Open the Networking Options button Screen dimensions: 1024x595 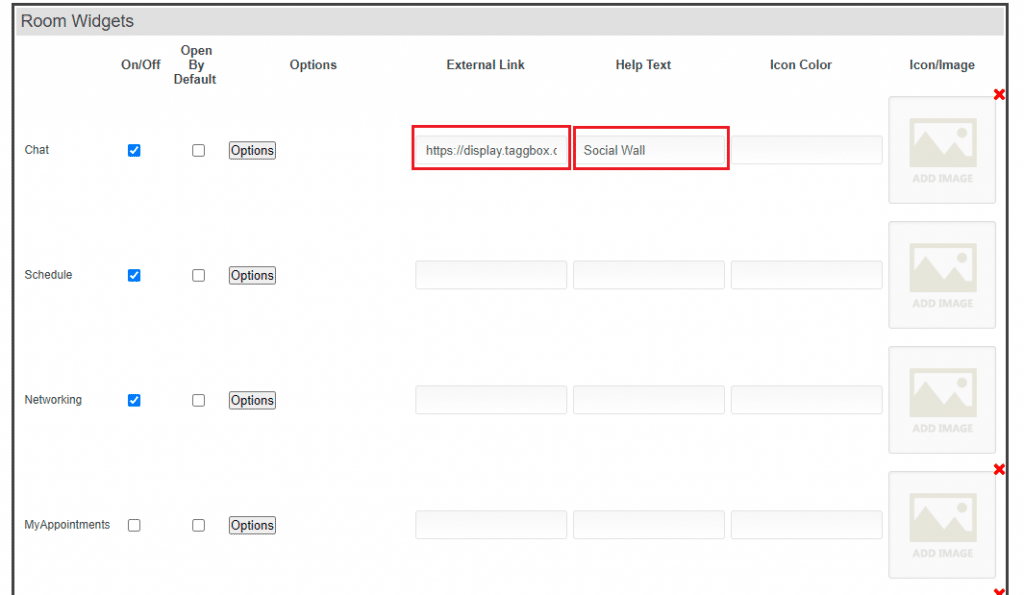(252, 400)
